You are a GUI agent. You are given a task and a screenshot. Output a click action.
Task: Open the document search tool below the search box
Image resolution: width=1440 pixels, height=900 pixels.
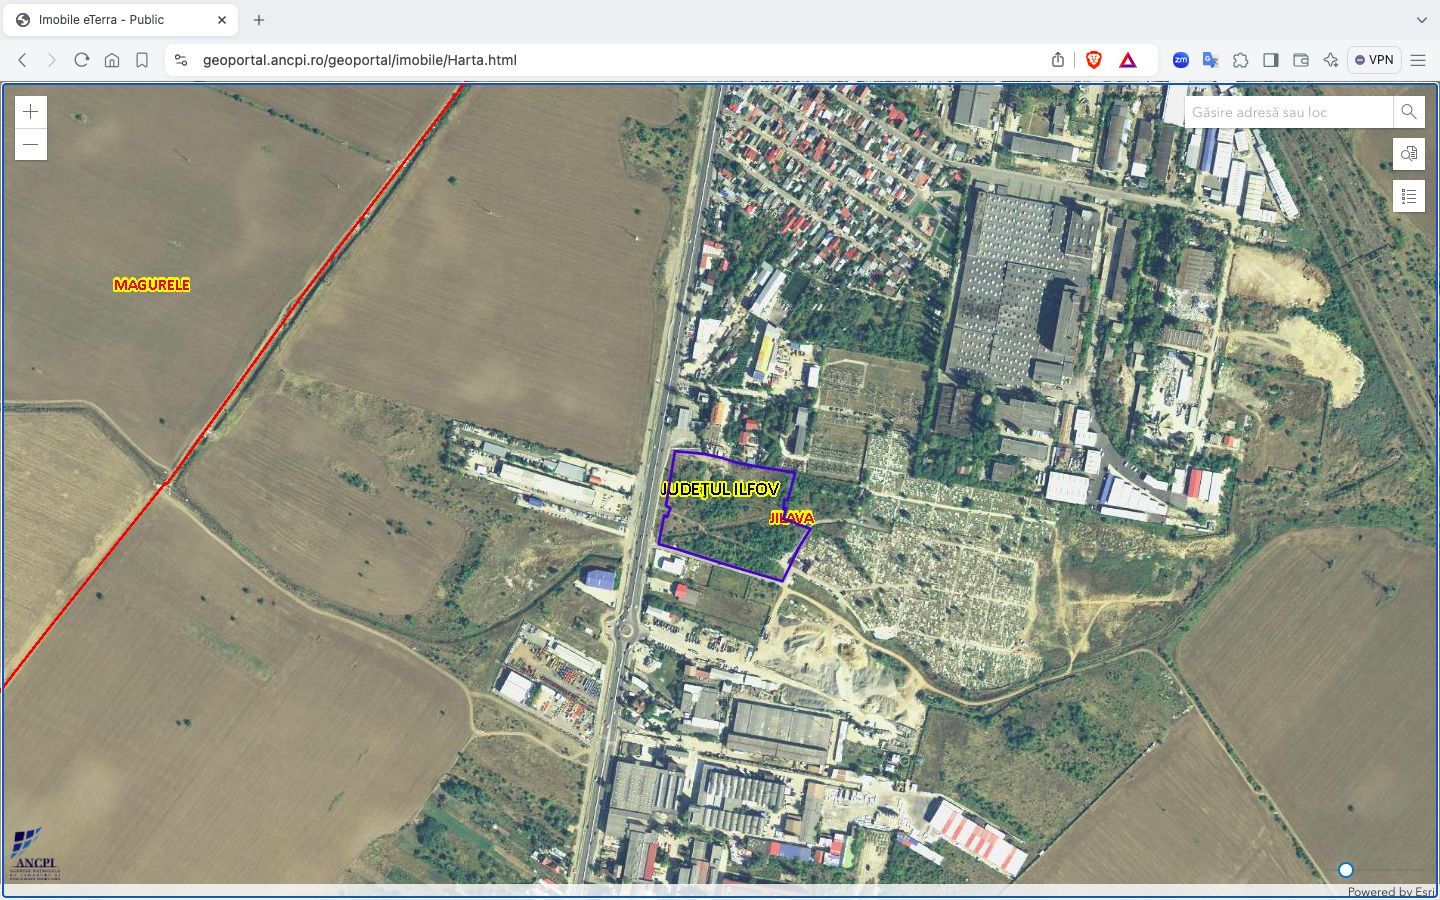(x=1408, y=154)
